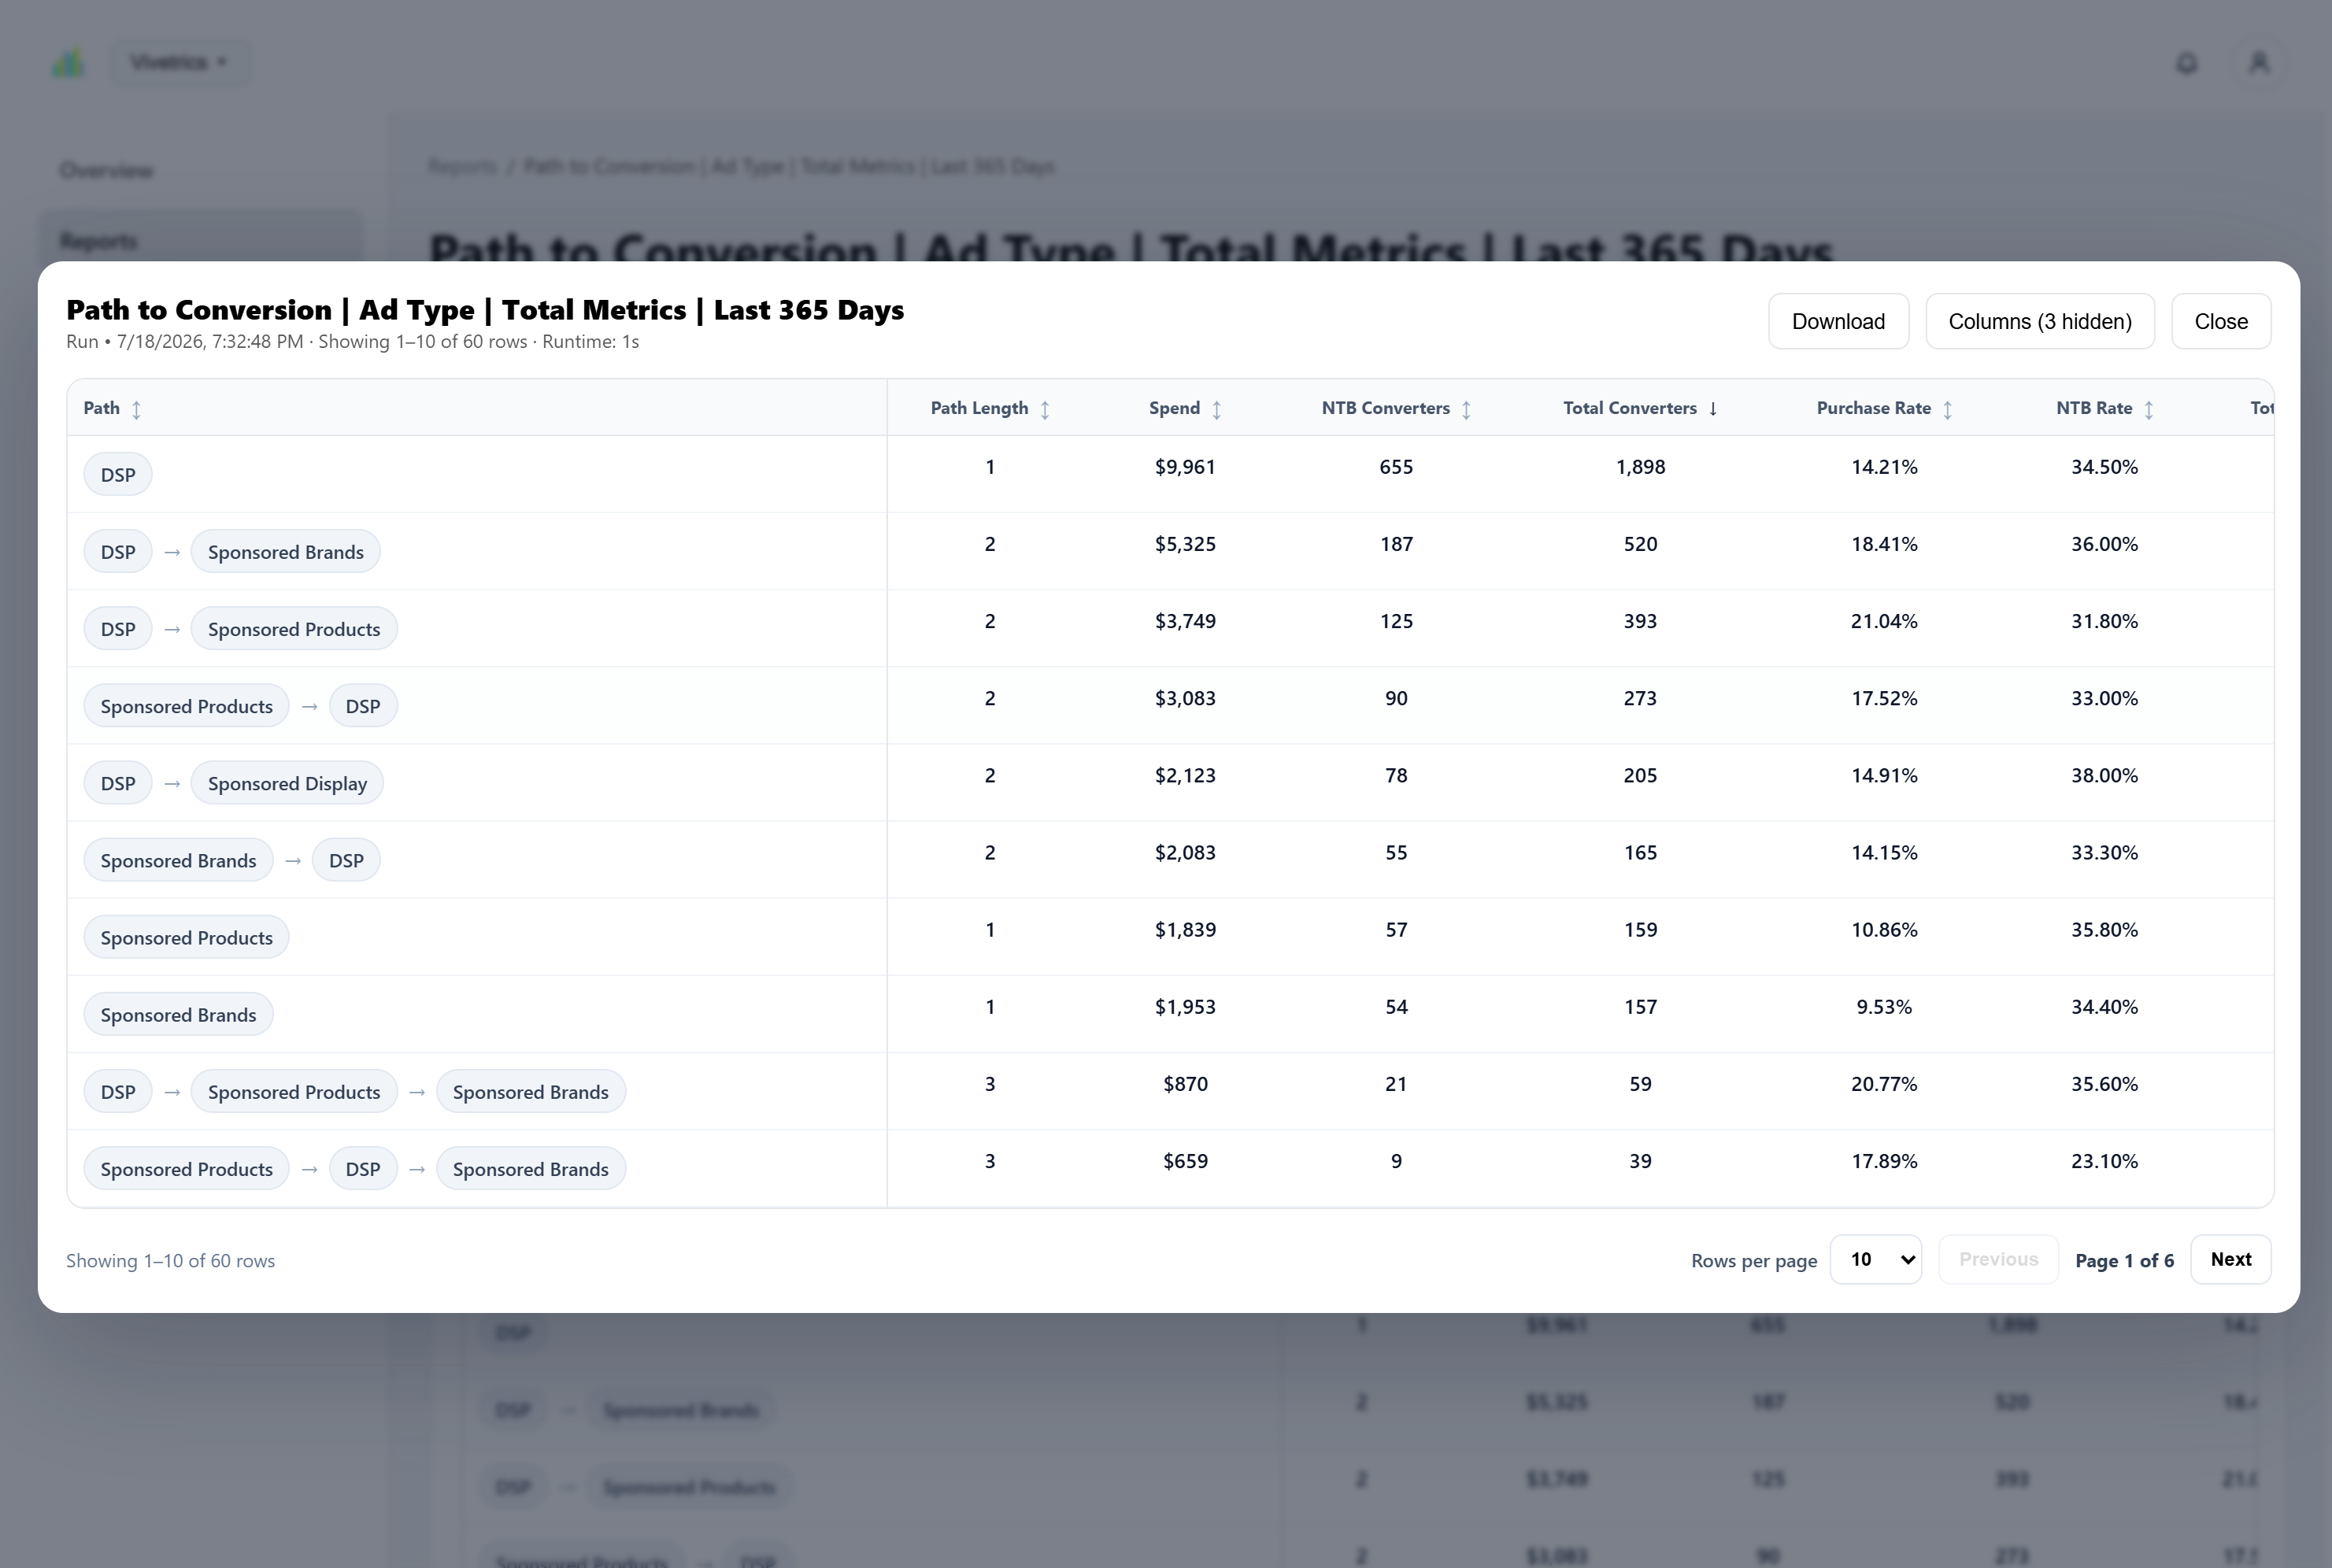This screenshot has height=1568, width=2332.
Task: Click the Showing 1–10 of 60 rows footer text
Action: (x=170, y=1260)
